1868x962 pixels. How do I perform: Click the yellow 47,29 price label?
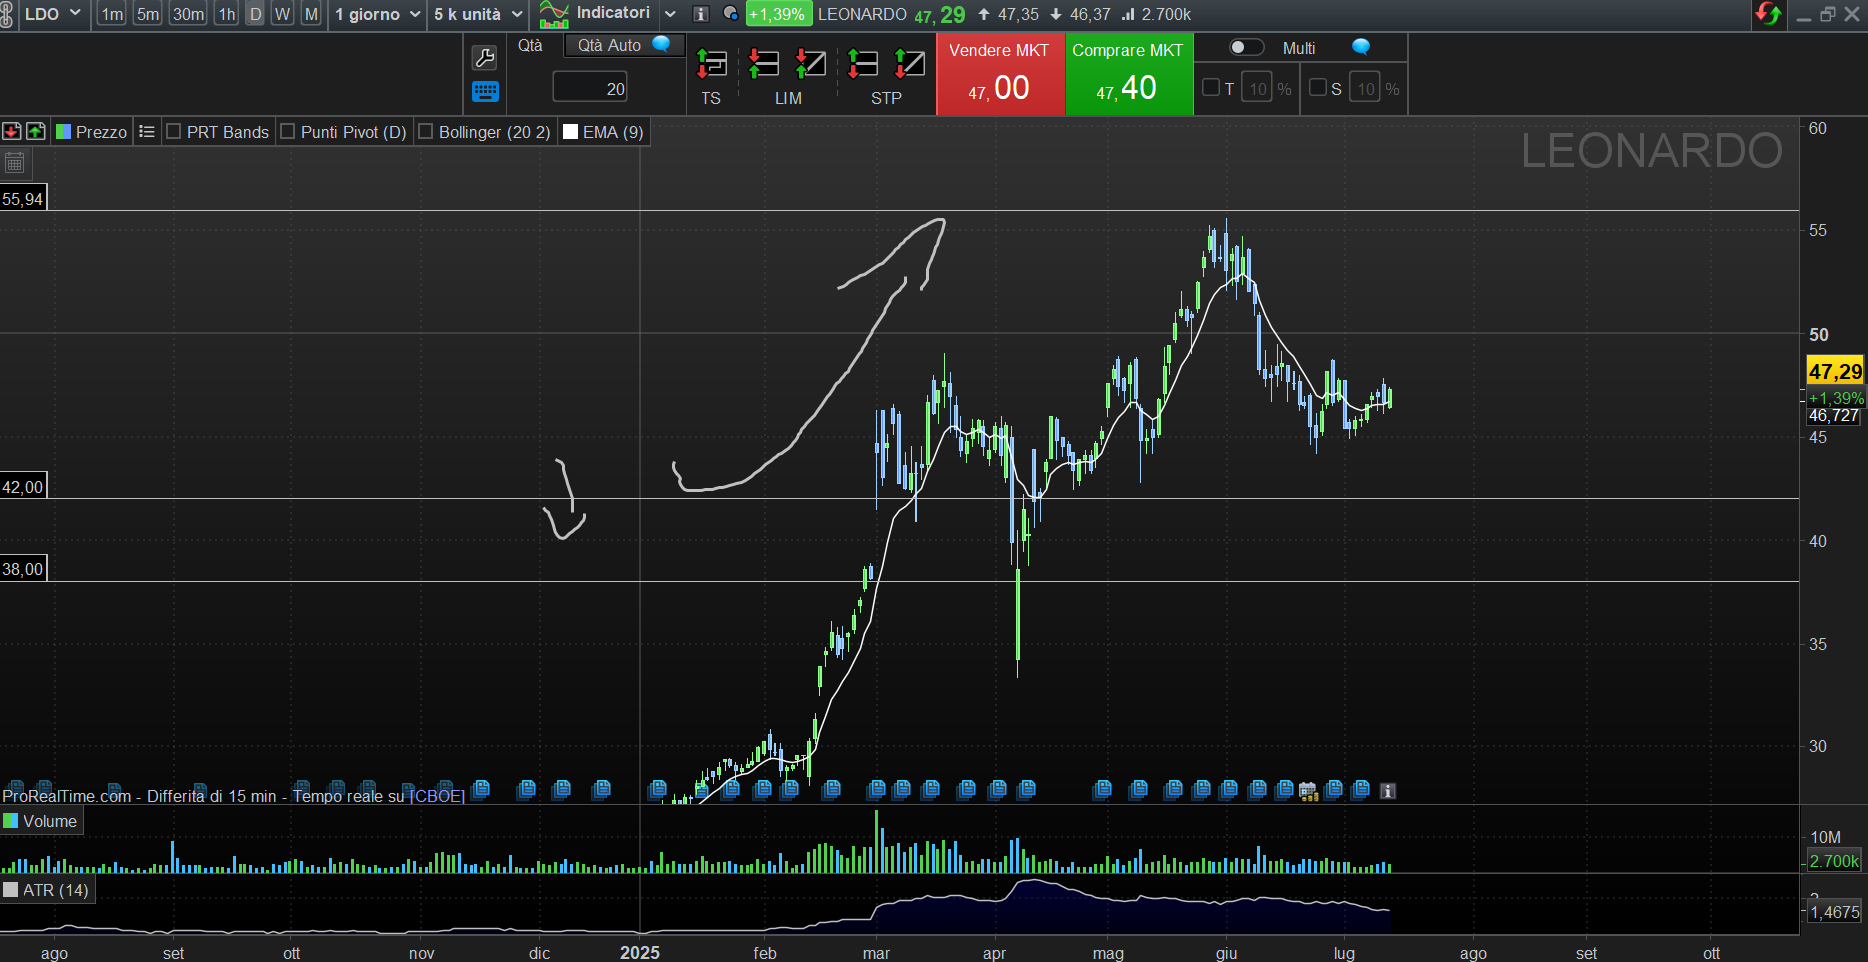1835,371
